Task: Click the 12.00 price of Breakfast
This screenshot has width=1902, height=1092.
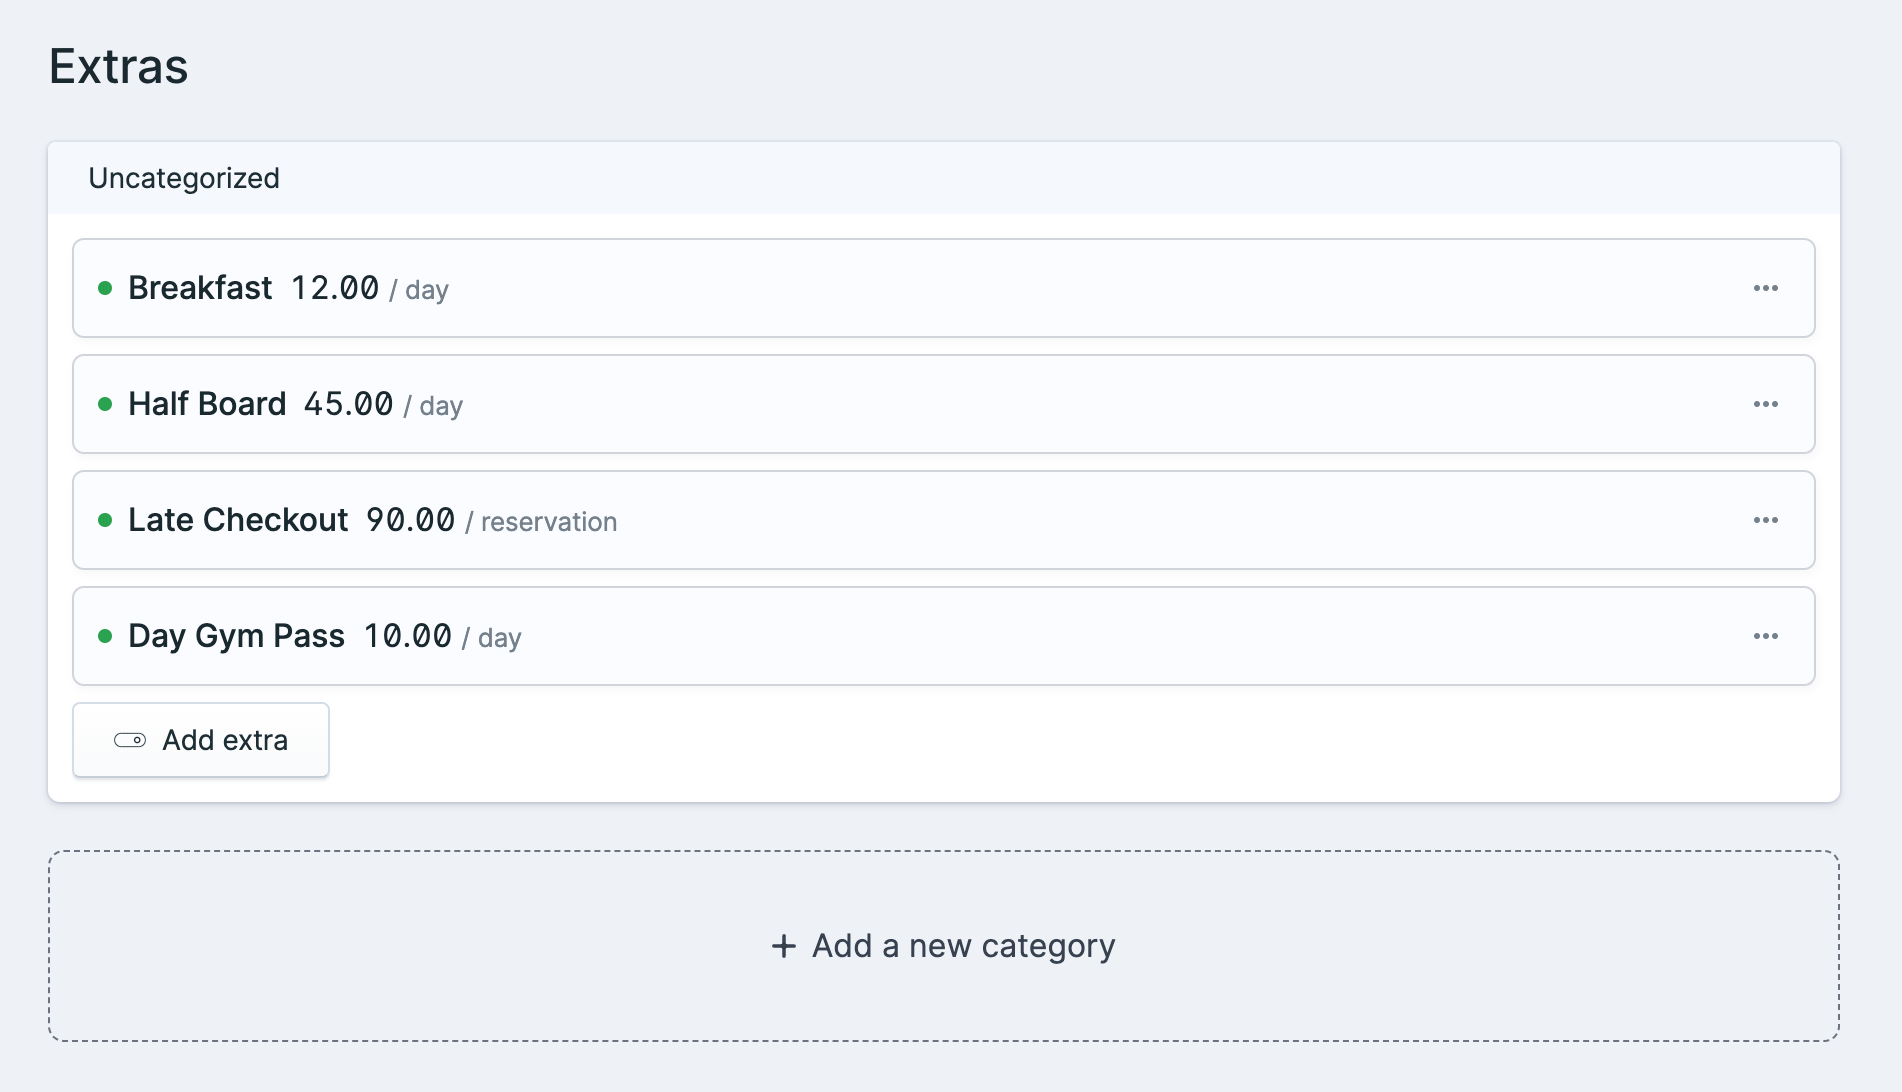Action: pyautogui.click(x=335, y=288)
